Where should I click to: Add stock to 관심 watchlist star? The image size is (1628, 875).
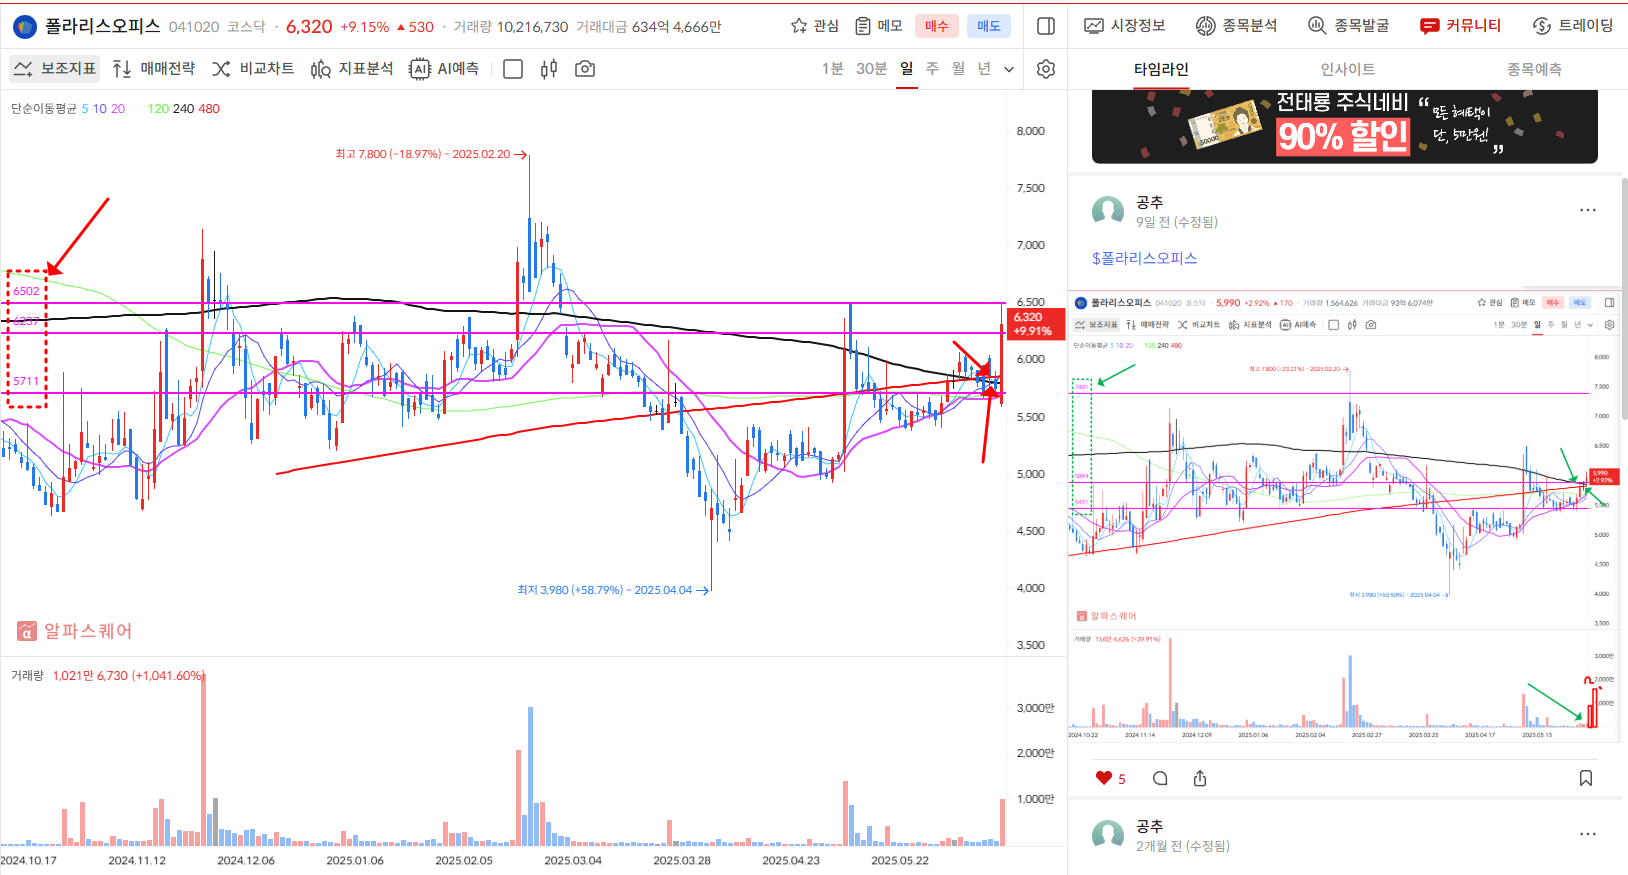pyautogui.click(x=815, y=26)
